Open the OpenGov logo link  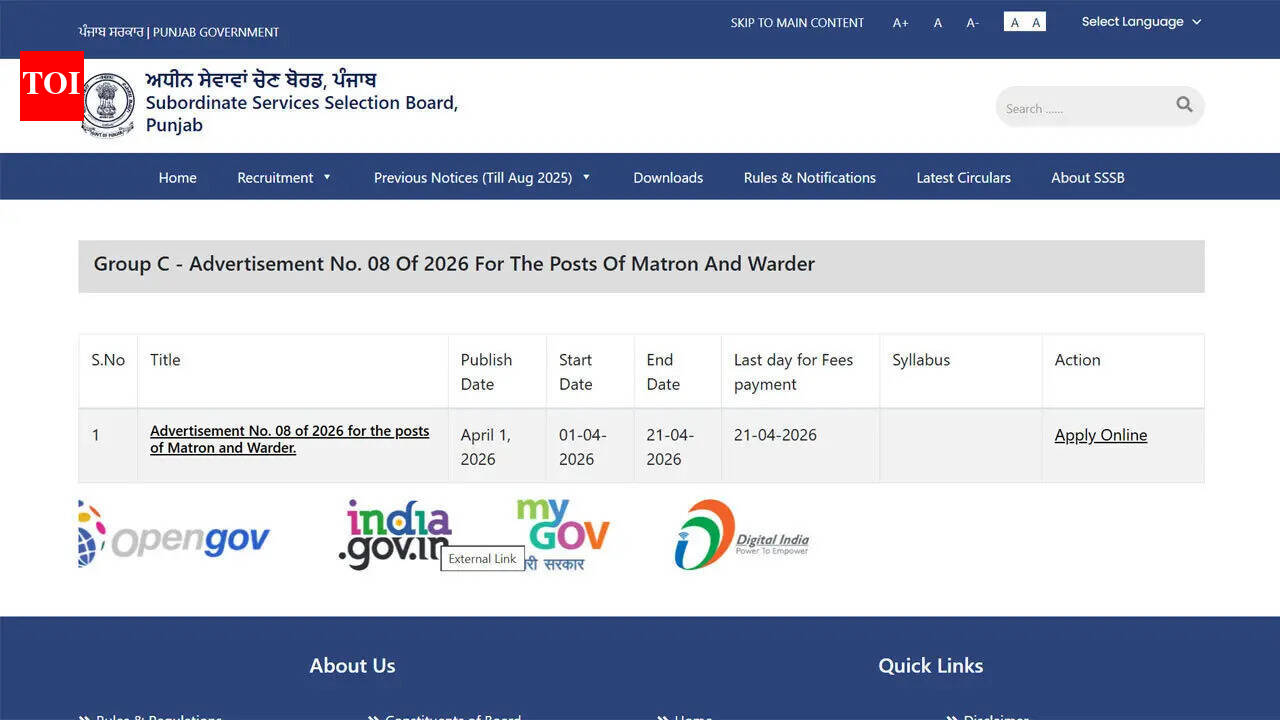pos(175,537)
